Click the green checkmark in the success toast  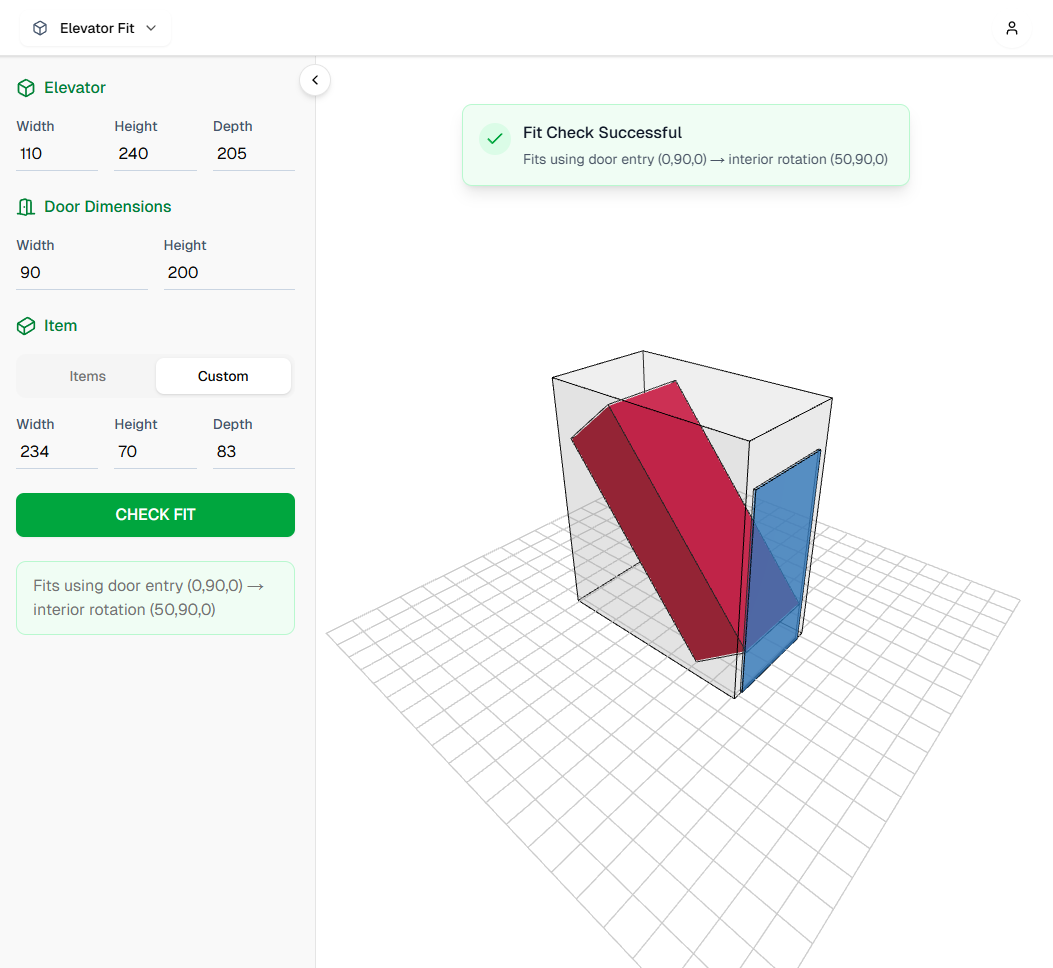[495, 139]
